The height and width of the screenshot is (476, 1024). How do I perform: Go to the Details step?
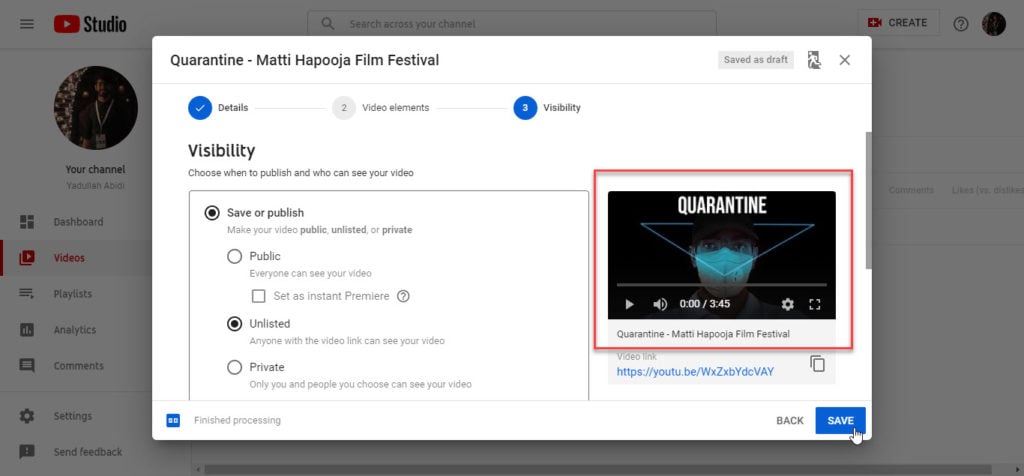(x=200, y=108)
